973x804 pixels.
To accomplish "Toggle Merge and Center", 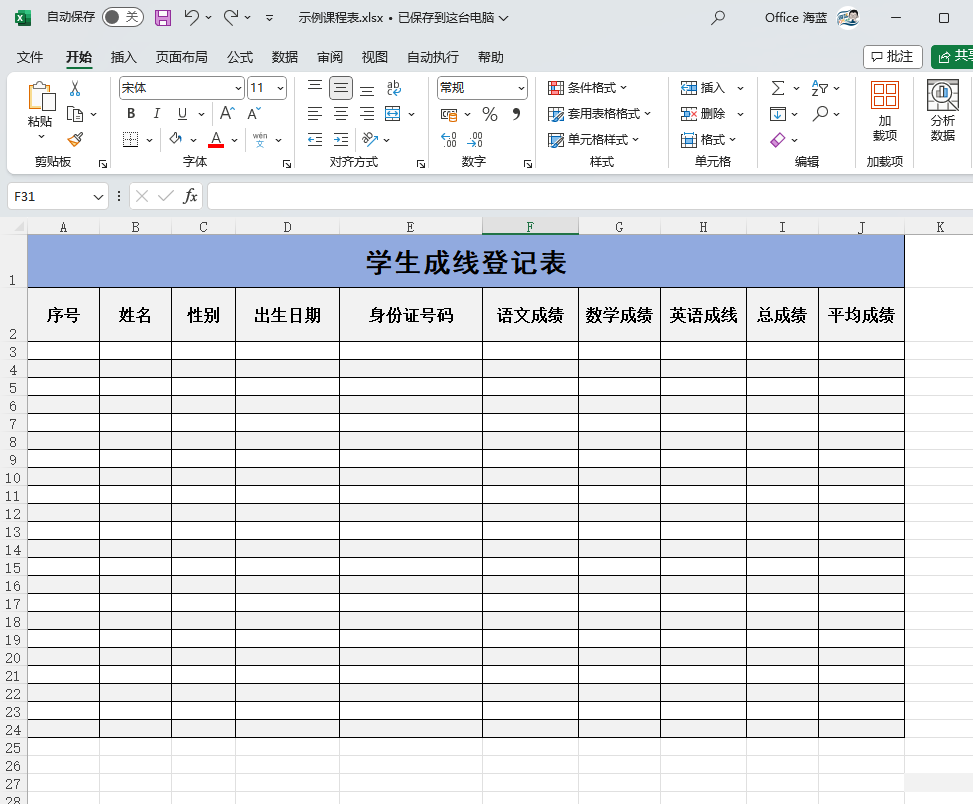I will click(x=393, y=114).
